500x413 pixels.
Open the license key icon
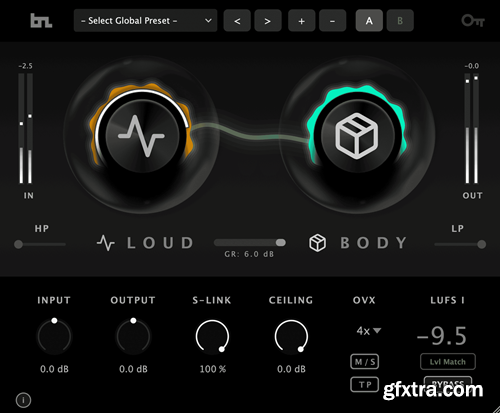[473, 21]
